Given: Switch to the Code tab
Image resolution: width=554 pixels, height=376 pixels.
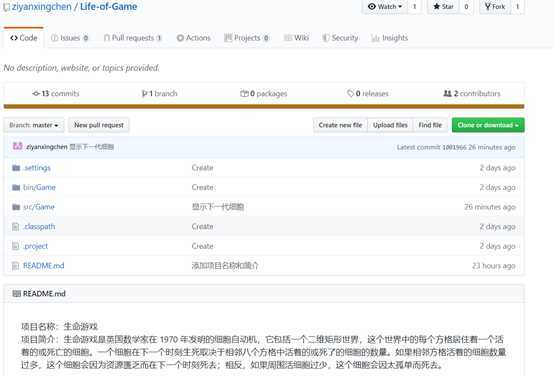Looking at the screenshot, I should [24, 38].
